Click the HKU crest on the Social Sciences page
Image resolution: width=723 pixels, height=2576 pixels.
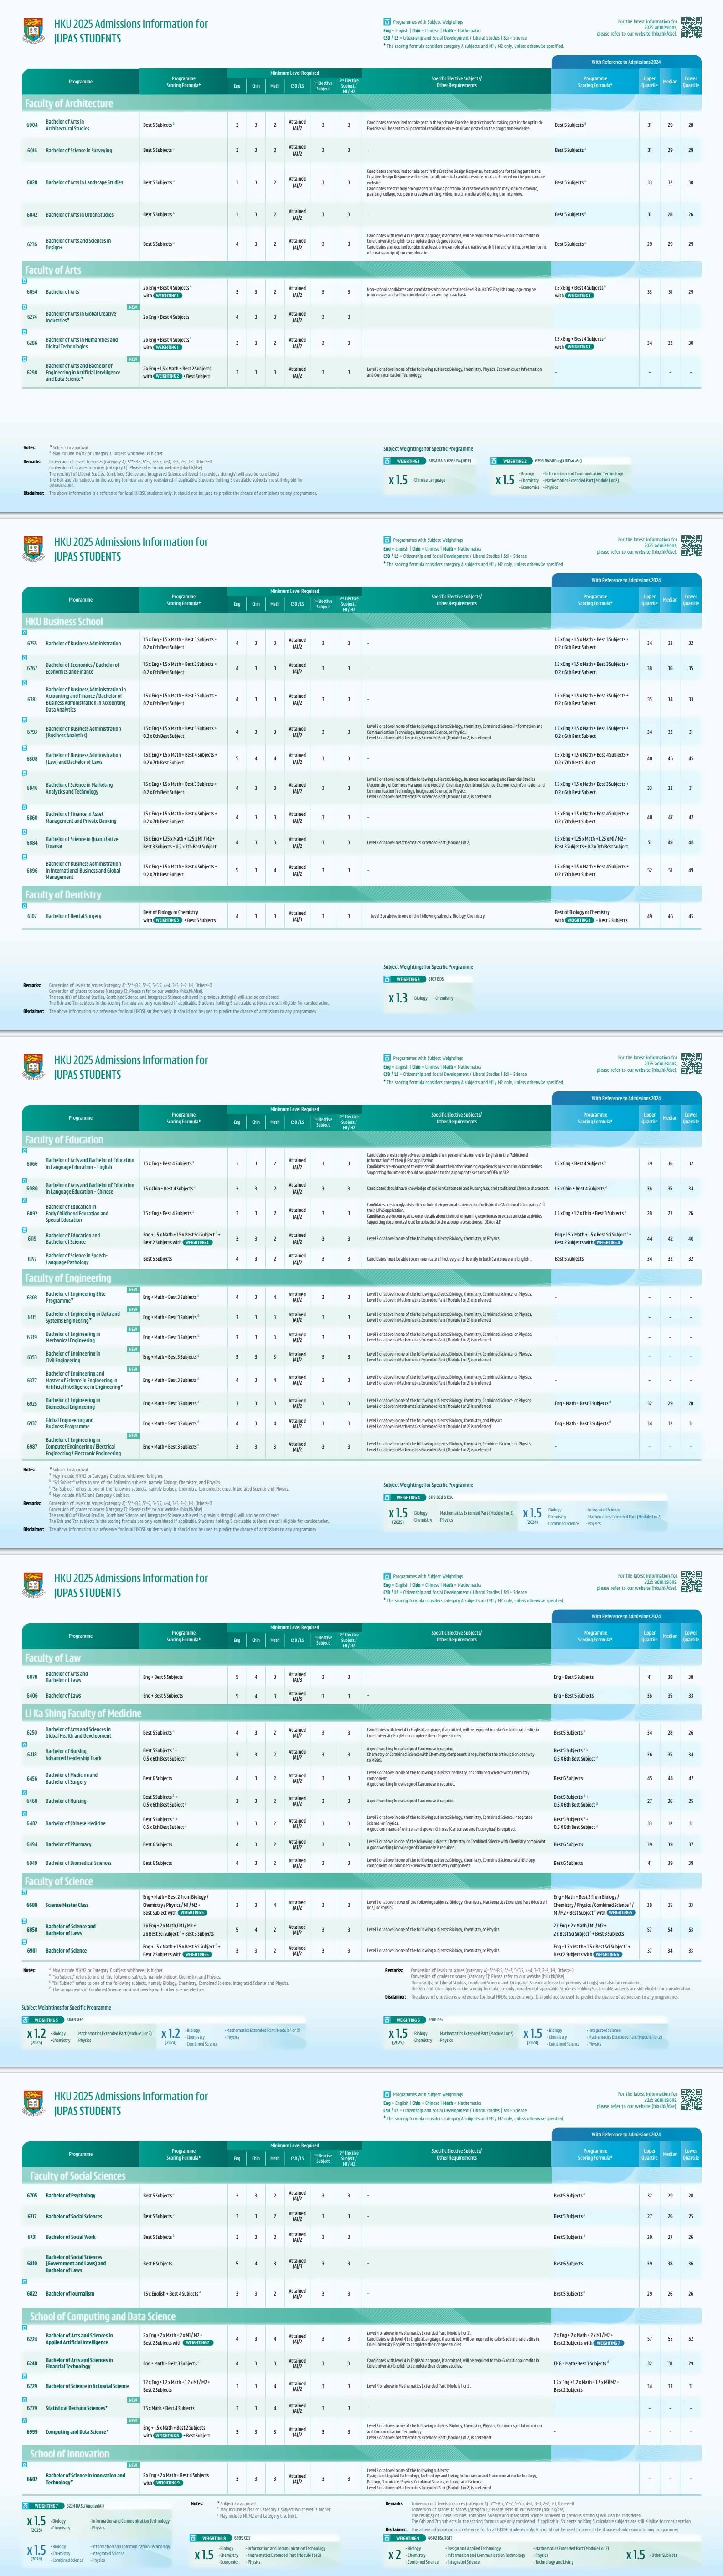[33, 2103]
